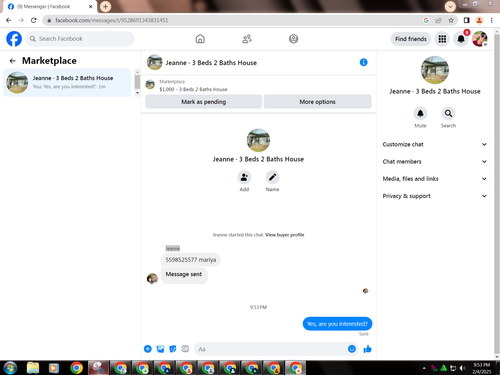This screenshot has height=375, width=500.
Task: Edit chat name with pencil icon
Action: click(272, 177)
